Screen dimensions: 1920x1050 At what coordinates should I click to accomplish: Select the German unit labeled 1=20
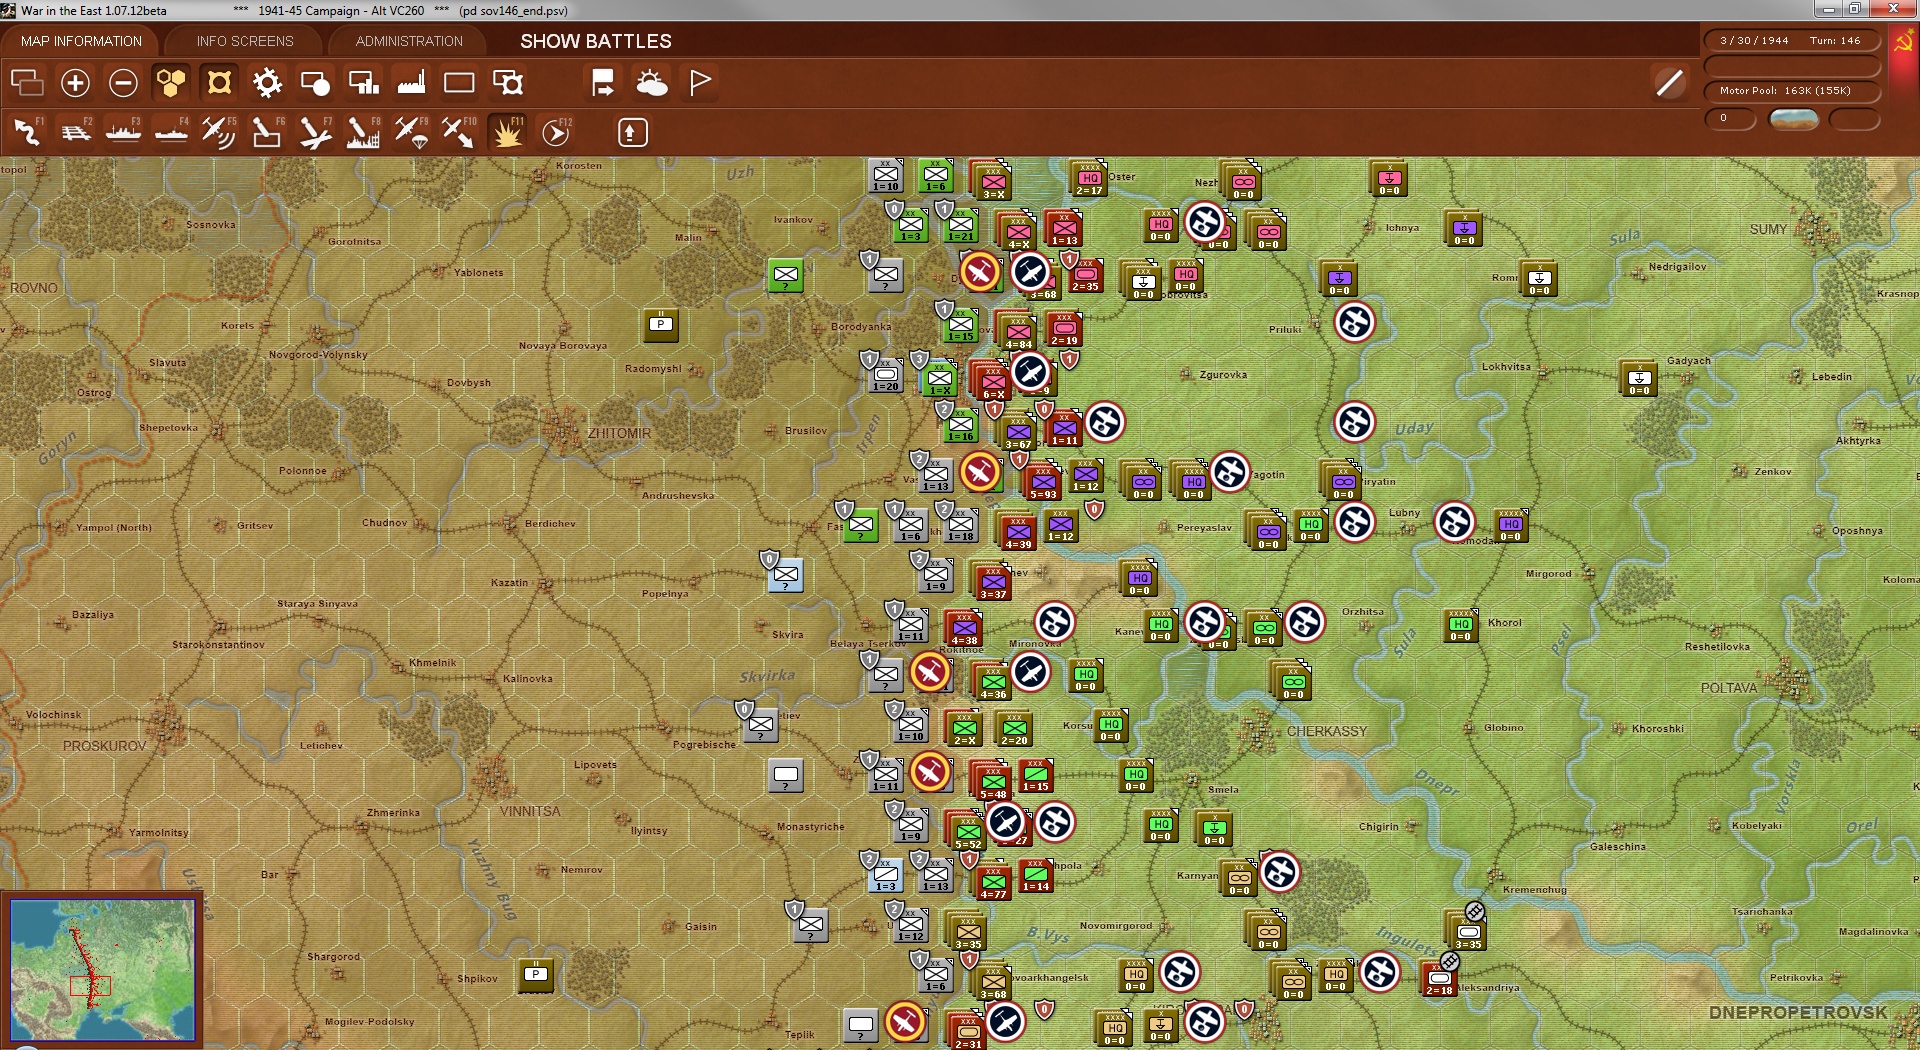click(x=885, y=375)
